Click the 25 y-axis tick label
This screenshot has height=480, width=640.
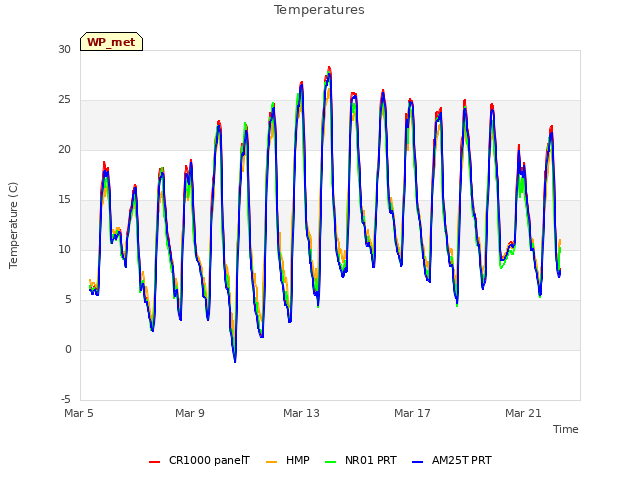click(64, 100)
